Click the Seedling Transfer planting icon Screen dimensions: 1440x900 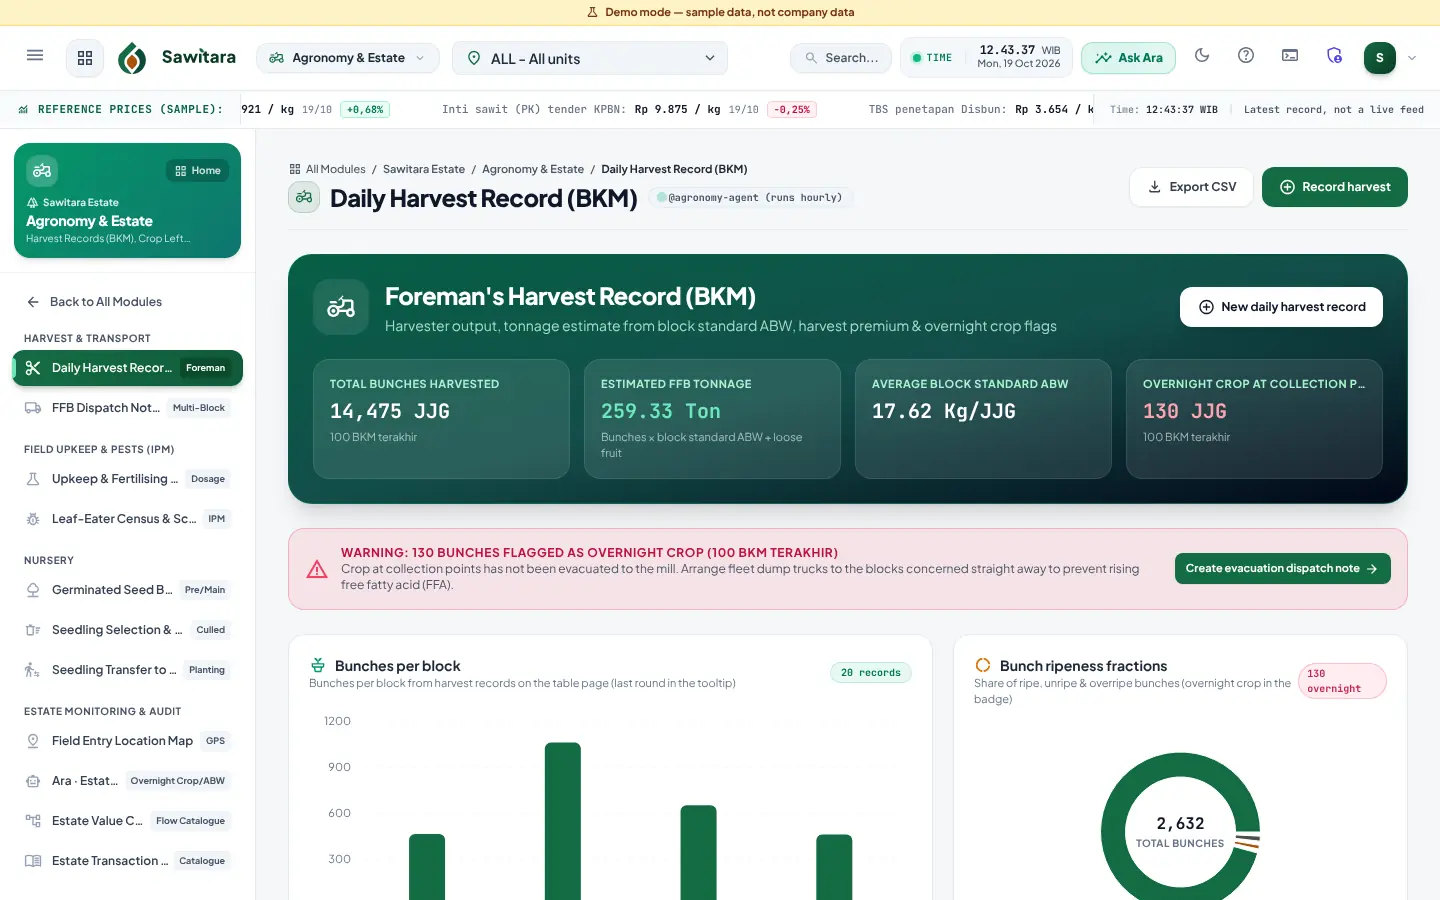pos(33,670)
